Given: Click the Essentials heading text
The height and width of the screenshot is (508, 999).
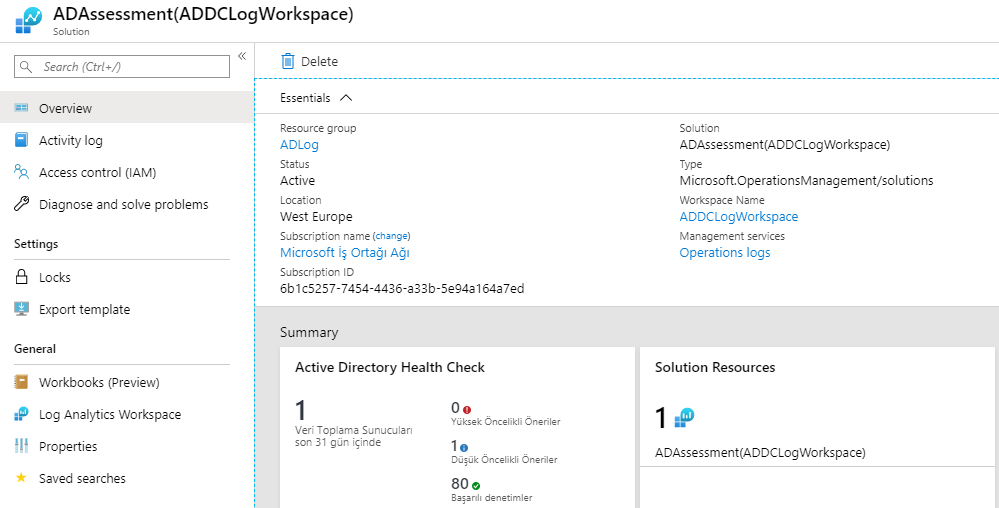Looking at the screenshot, I should [x=305, y=98].
